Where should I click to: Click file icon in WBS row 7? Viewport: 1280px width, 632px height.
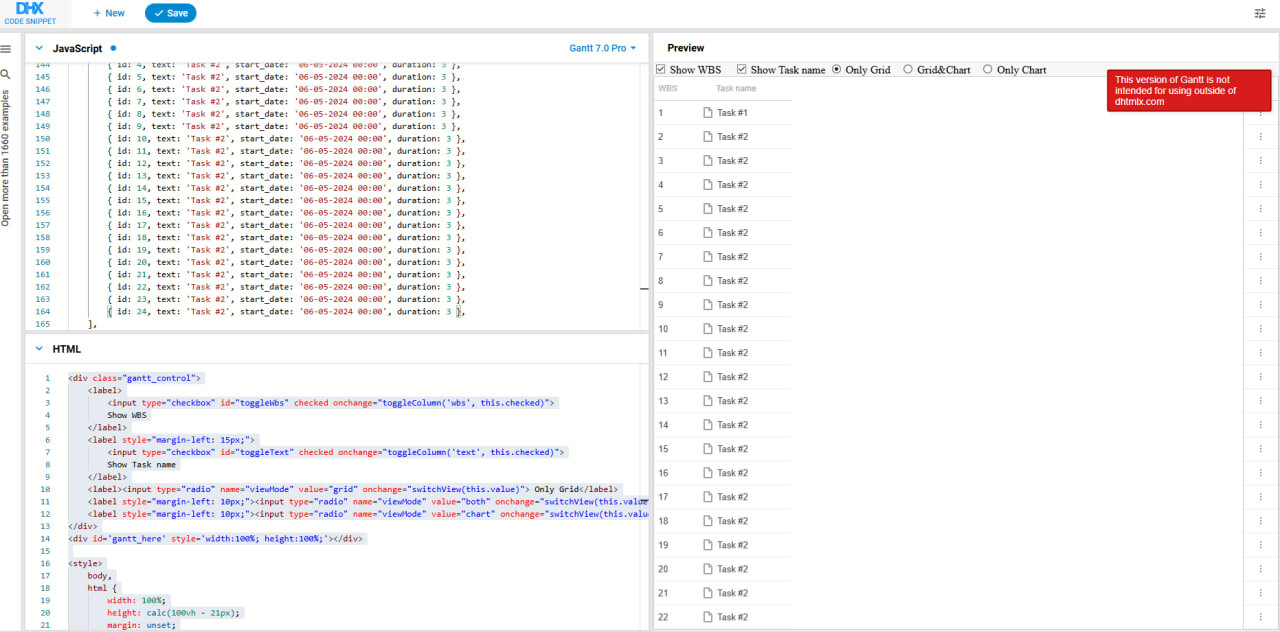click(708, 257)
